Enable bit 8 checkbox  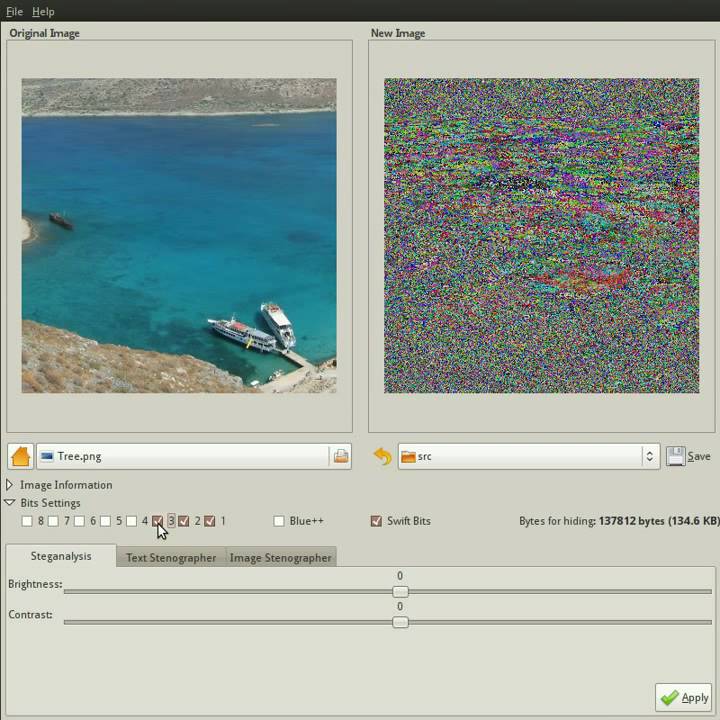pyautogui.click(x=27, y=521)
